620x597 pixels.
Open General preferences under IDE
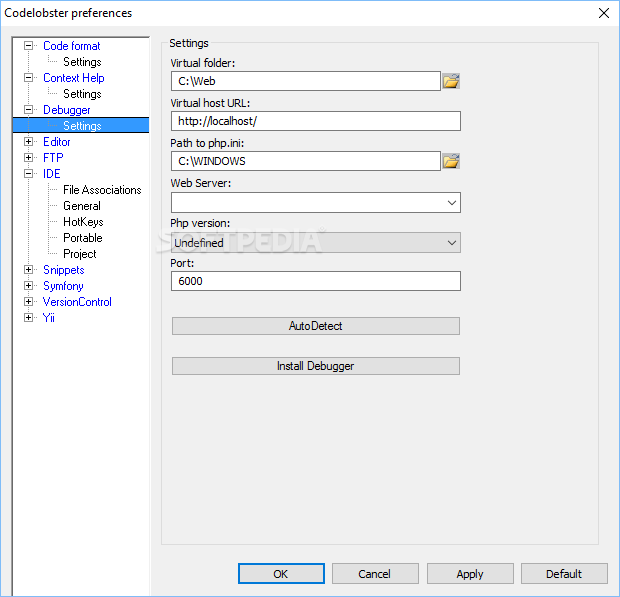tap(82, 206)
